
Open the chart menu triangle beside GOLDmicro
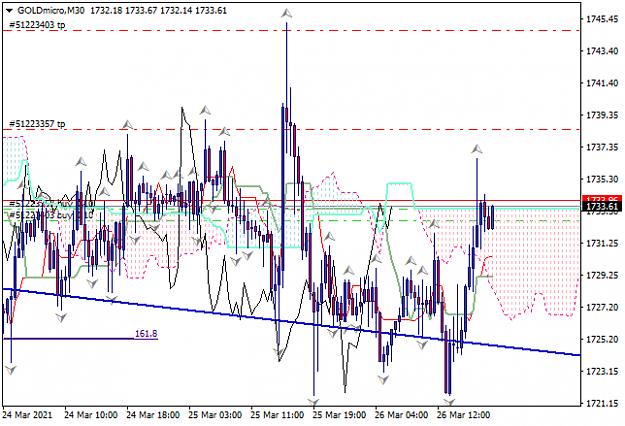pyautogui.click(x=10, y=11)
